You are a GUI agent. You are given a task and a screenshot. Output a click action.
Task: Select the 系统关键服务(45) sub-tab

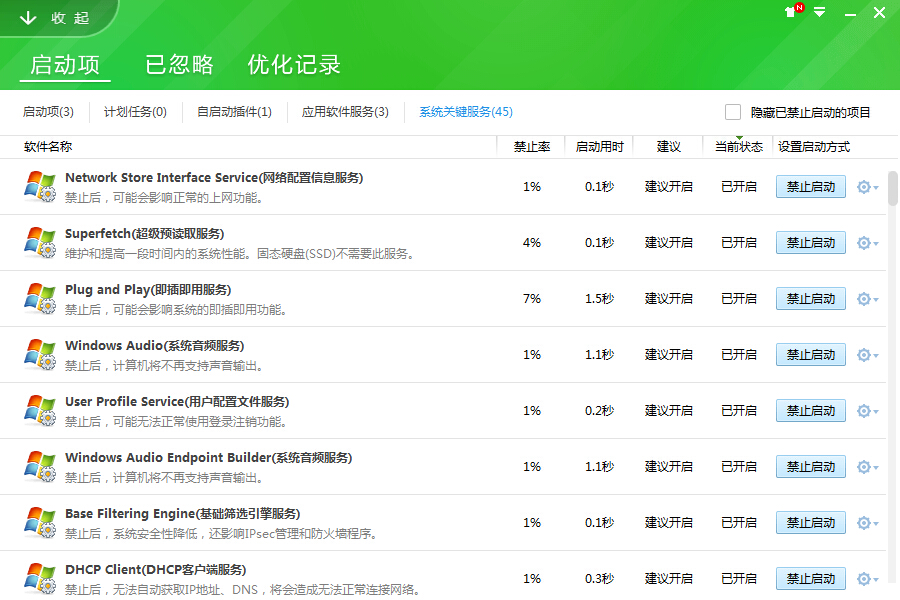click(465, 112)
